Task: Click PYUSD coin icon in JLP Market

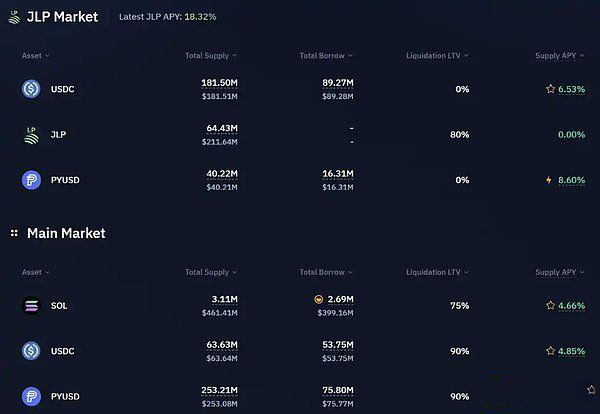Action: [31, 180]
